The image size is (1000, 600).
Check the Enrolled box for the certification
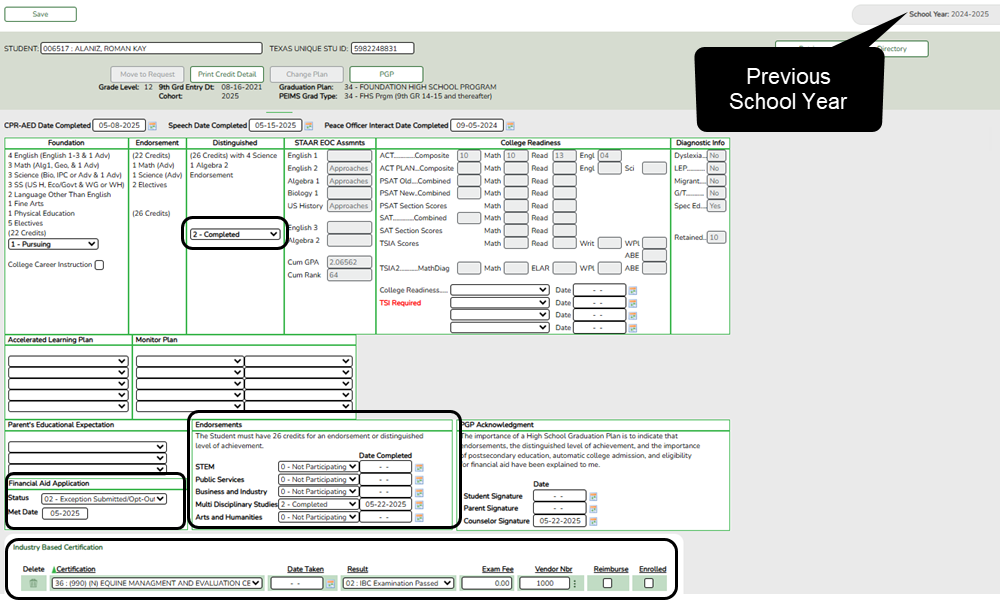(x=650, y=582)
